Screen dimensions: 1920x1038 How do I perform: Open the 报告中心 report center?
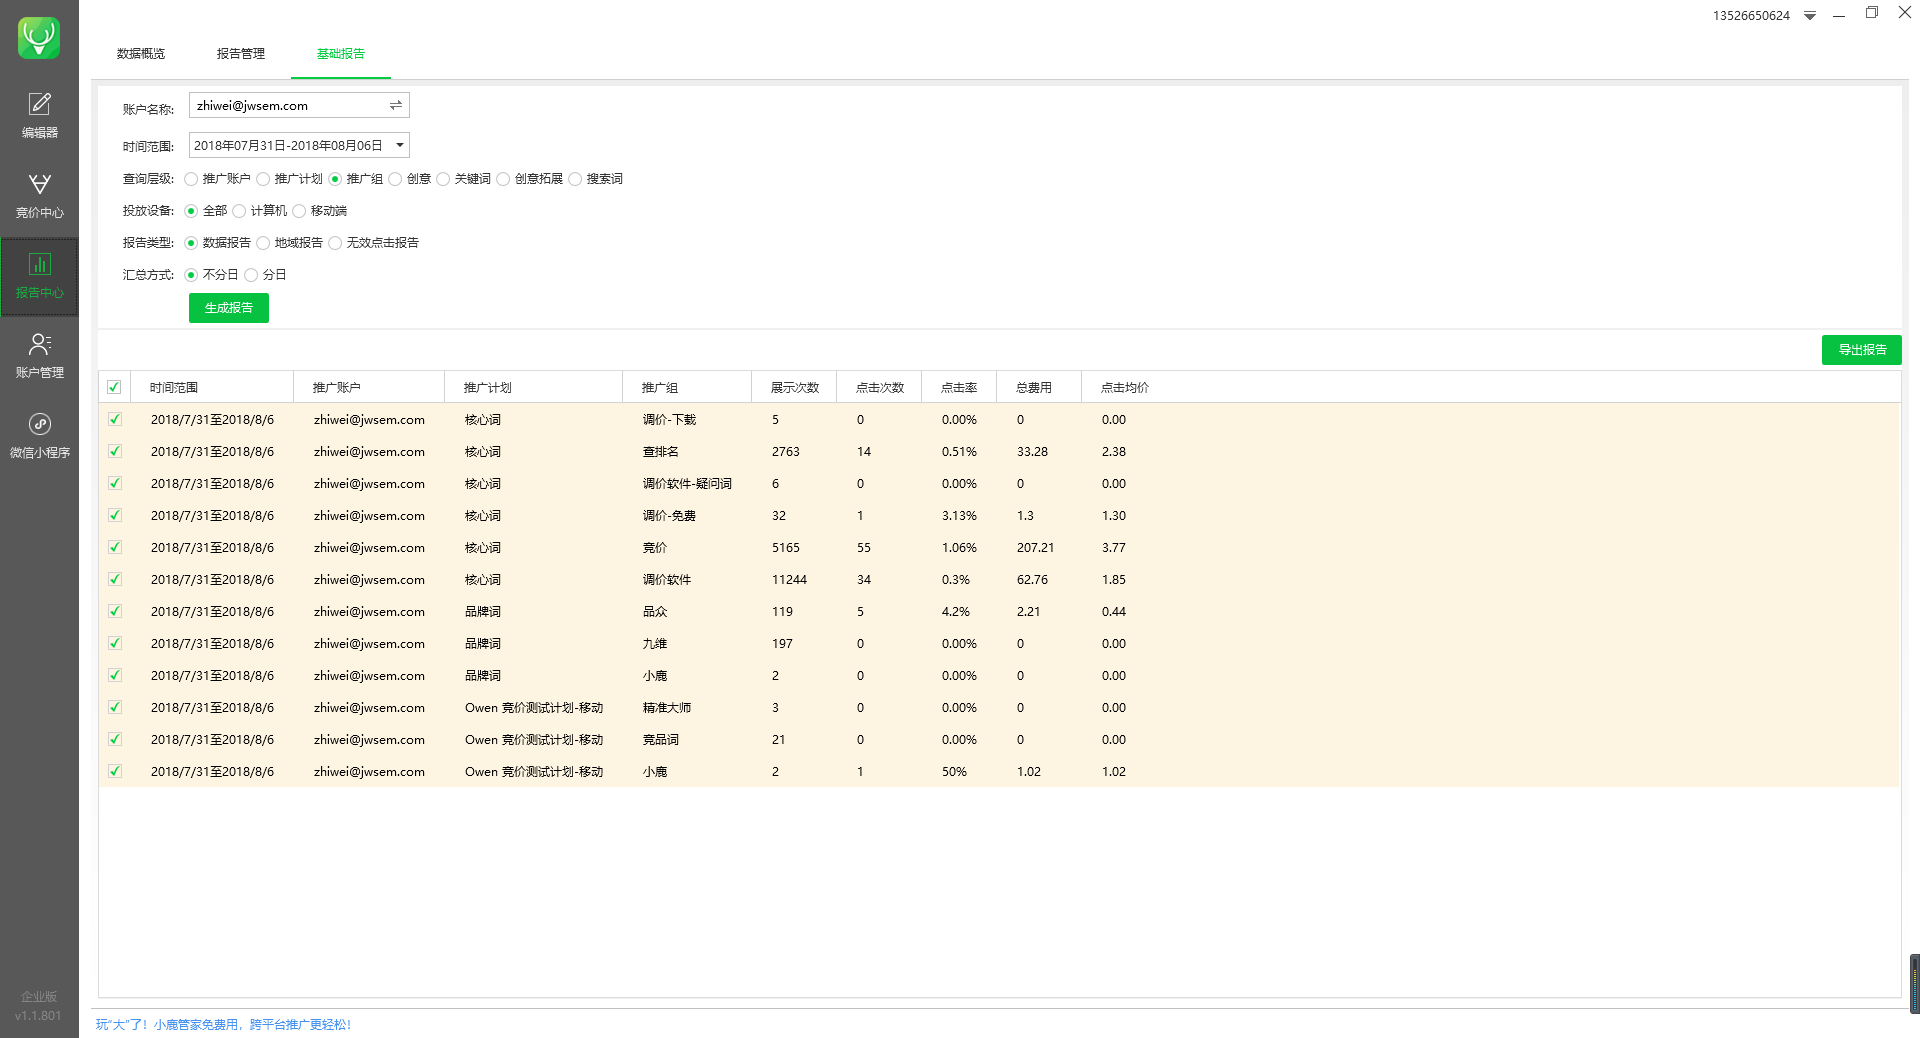click(x=39, y=276)
